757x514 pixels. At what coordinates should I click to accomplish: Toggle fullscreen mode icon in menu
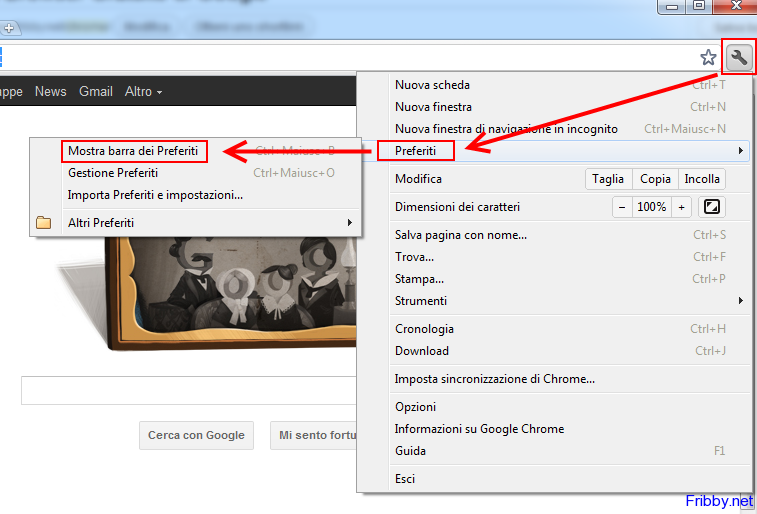[712, 207]
